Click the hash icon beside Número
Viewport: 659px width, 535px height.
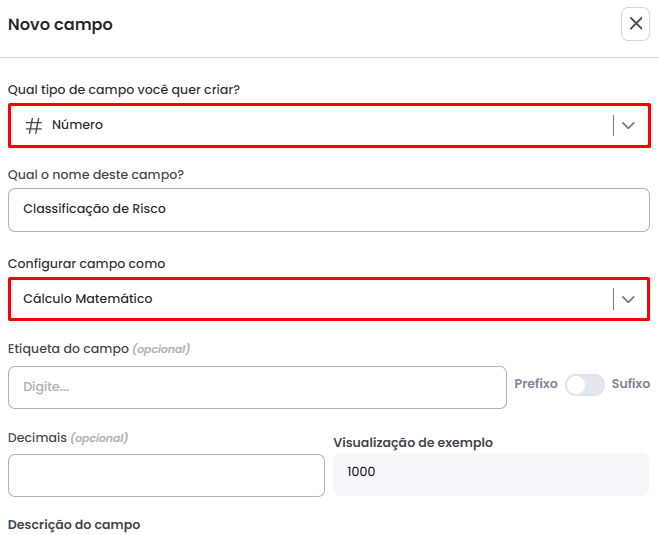pos(34,126)
